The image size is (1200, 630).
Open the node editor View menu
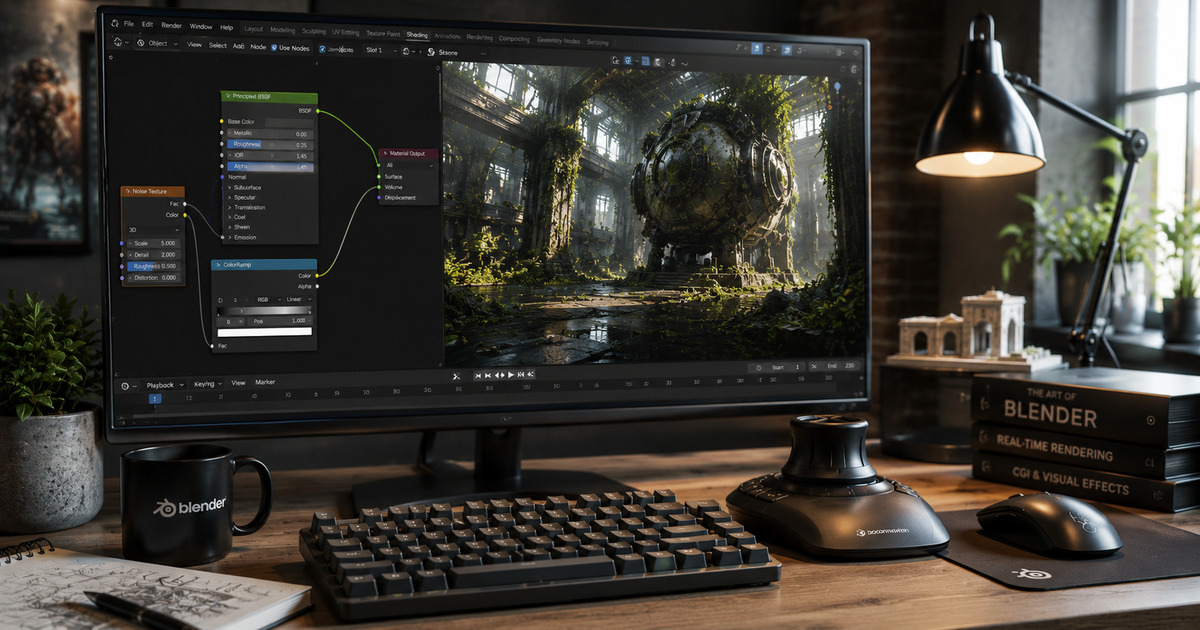coord(194,45)
